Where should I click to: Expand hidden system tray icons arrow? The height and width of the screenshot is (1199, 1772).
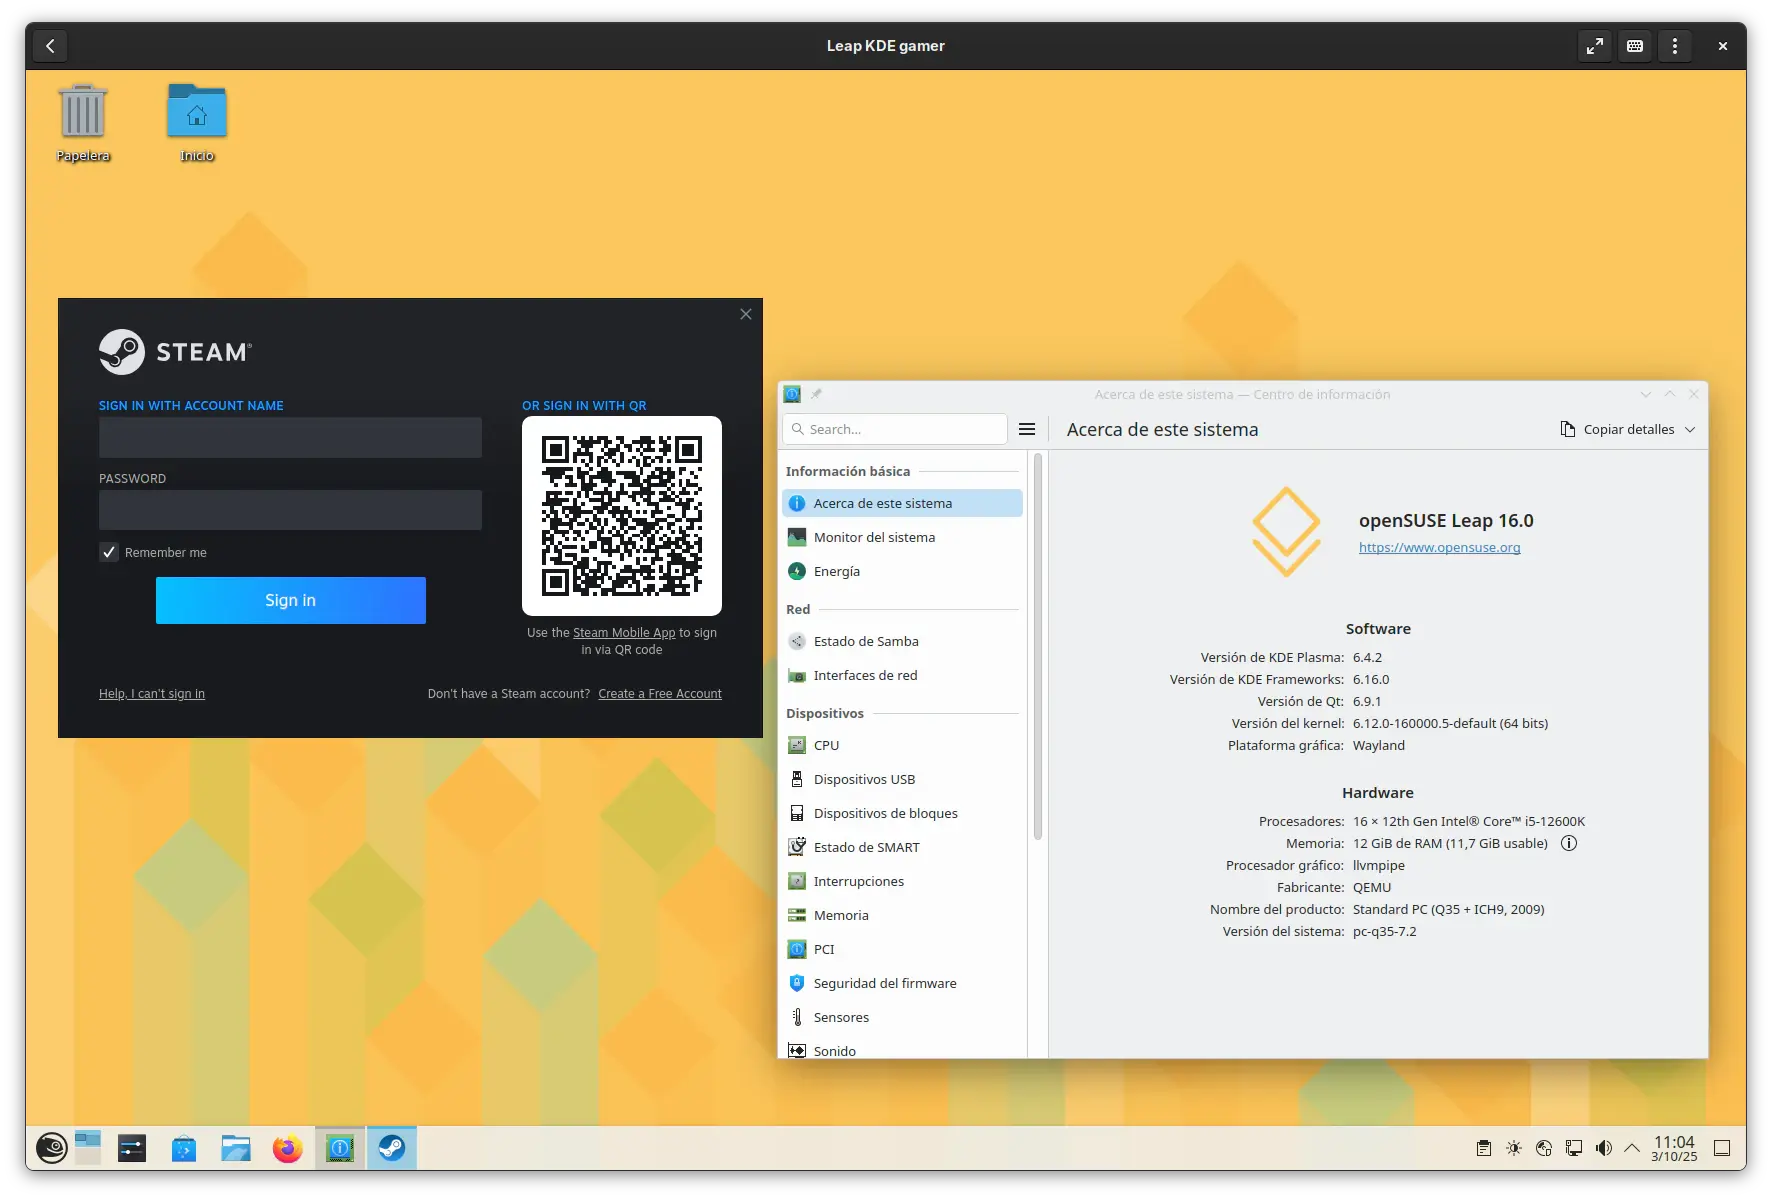(x=1632, y=1148)
